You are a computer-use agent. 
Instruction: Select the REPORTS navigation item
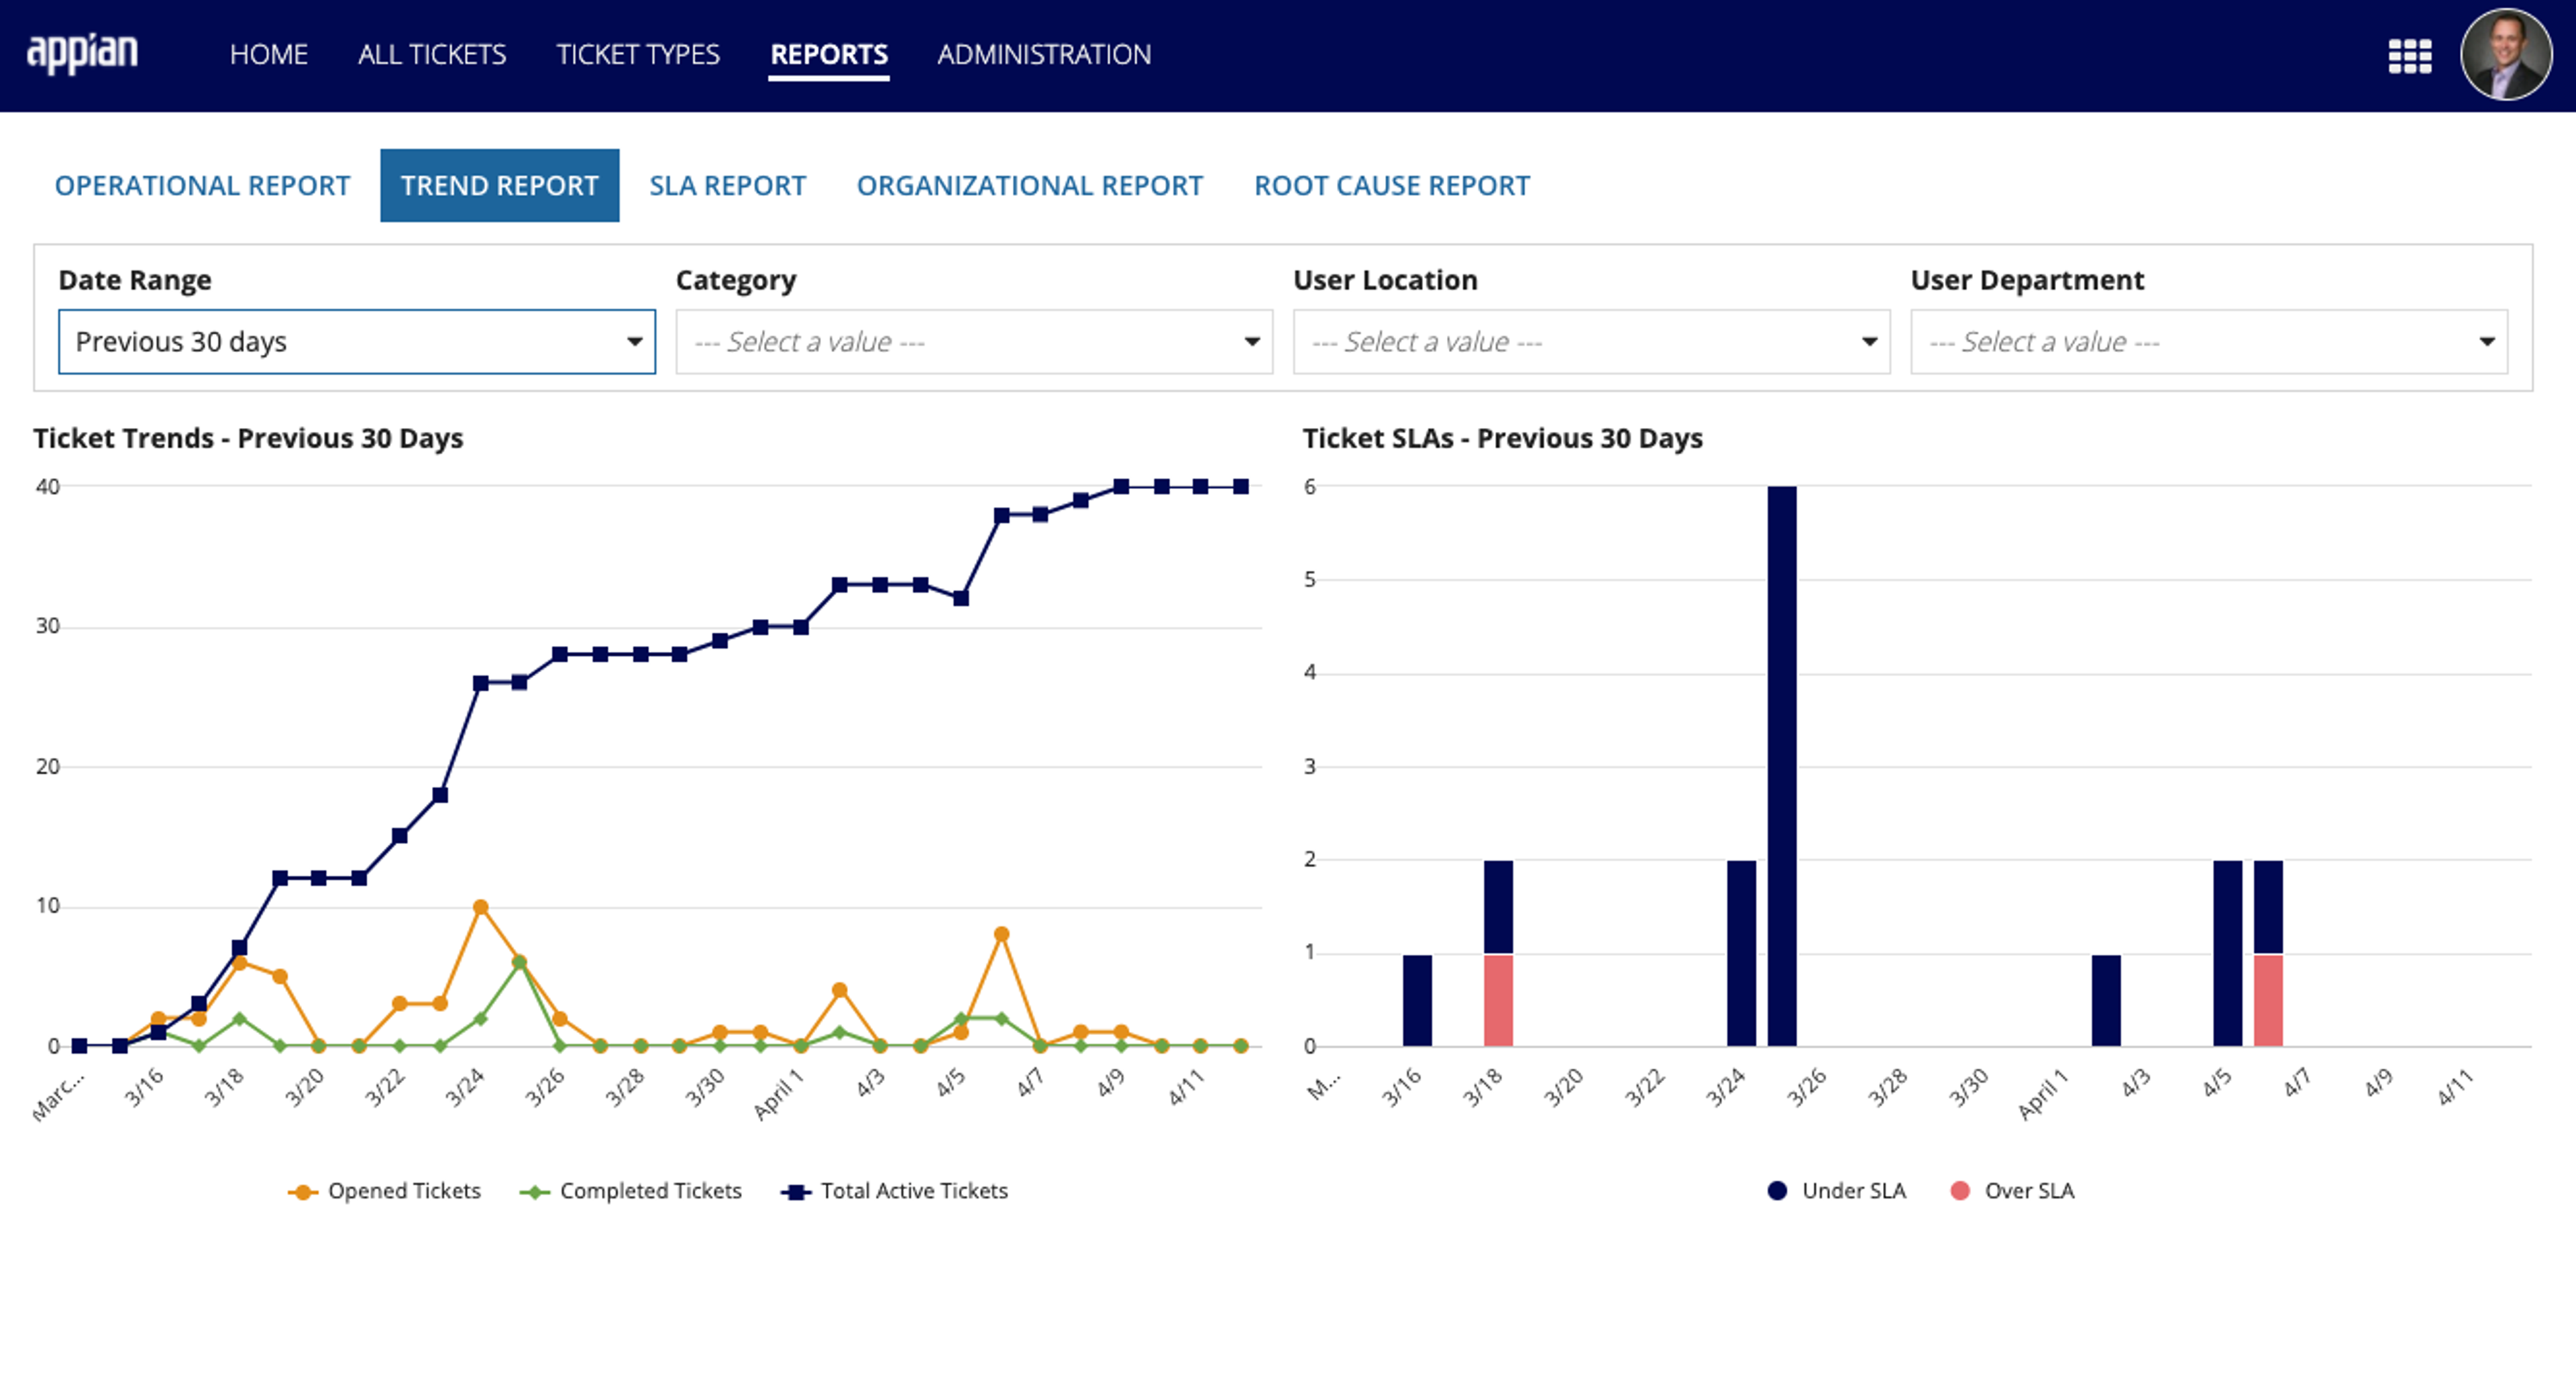[x=829, y=54]
